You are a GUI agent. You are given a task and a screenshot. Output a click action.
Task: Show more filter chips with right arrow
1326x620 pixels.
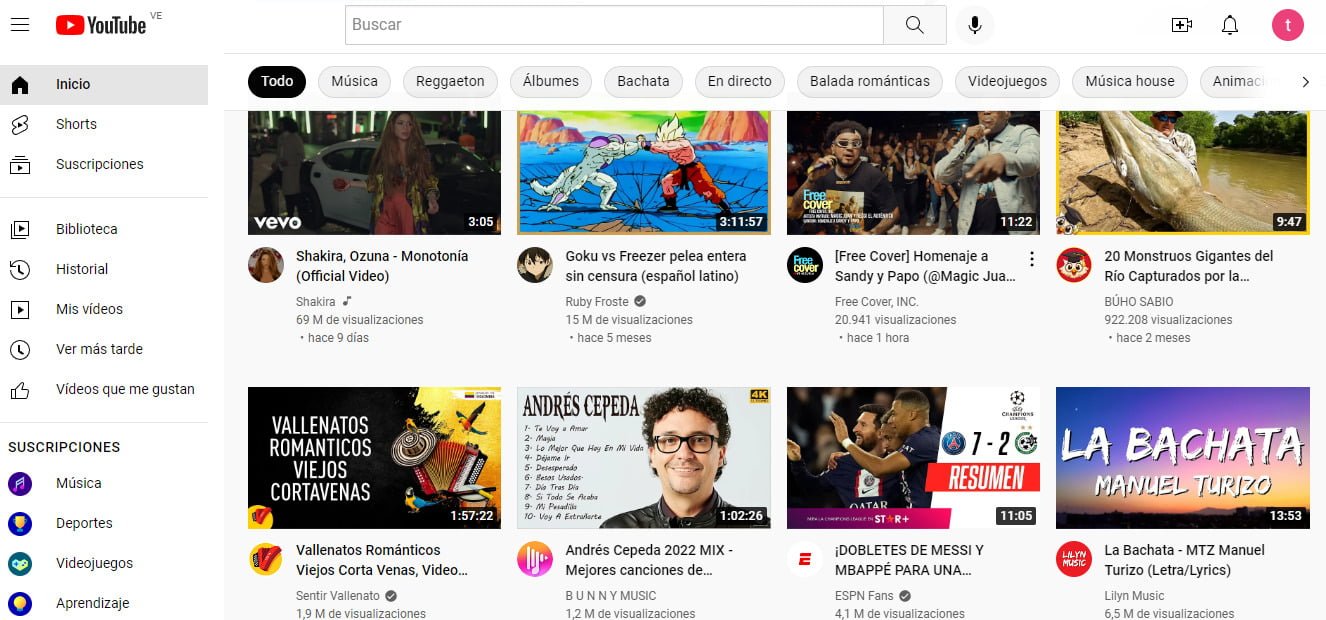coord(1305,82)
